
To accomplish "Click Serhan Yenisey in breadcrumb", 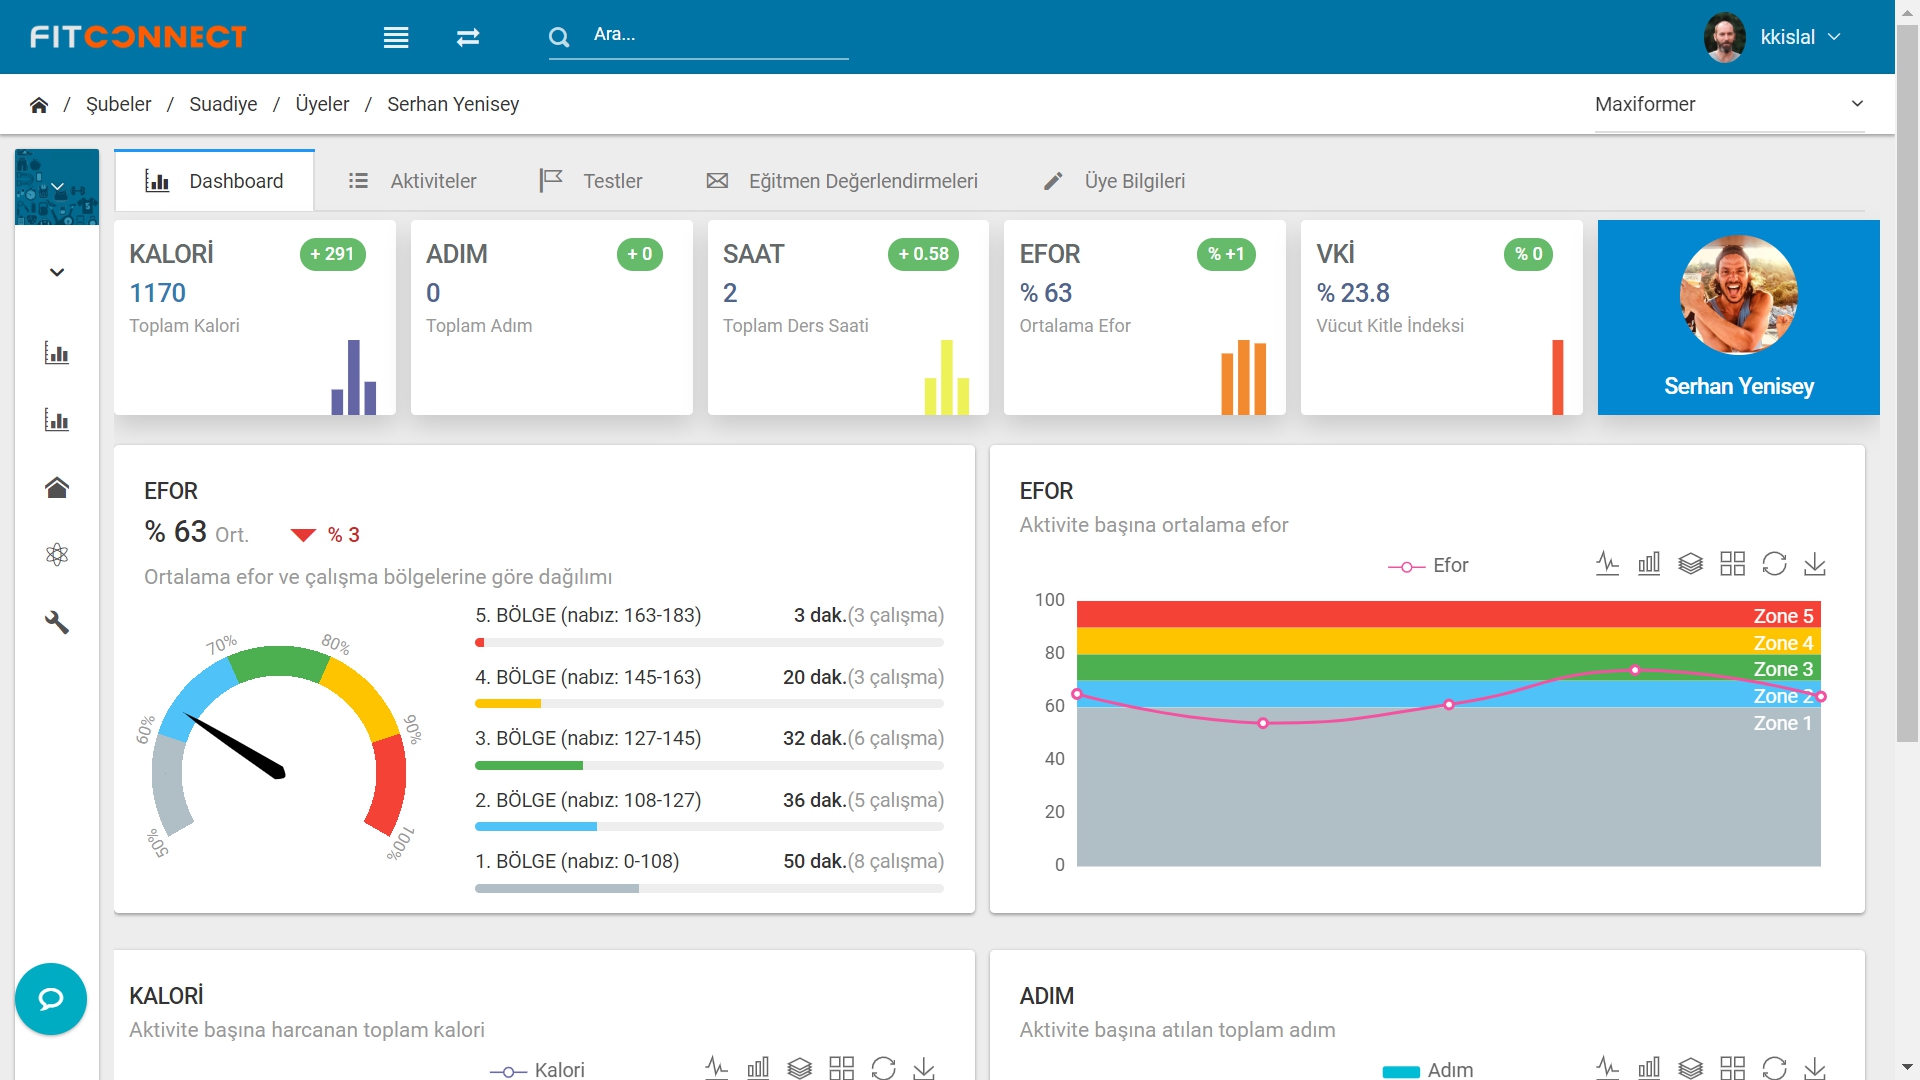I will tap(453, 105).
